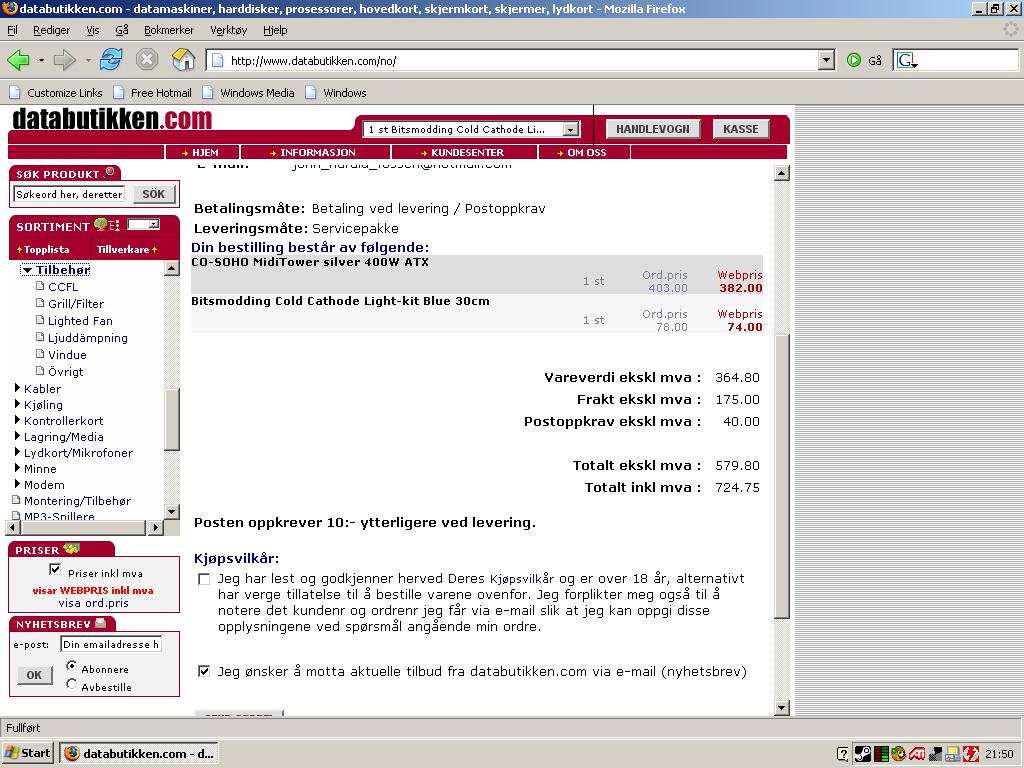This screenshot has height=768, width=1024.
Task: Expand the Kontrollerkort category
Action: pos(18,420)
